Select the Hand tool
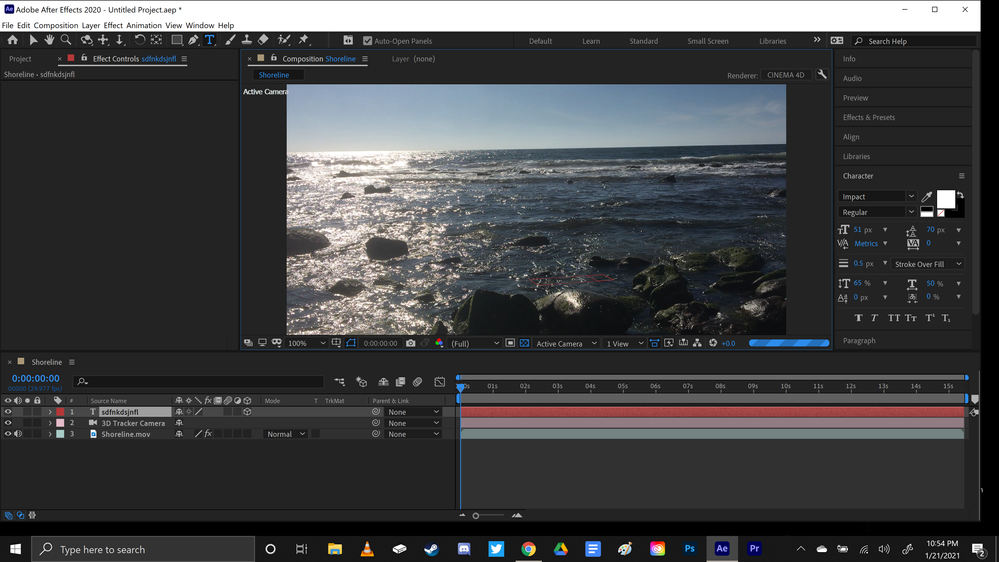The width and height of the screenshot is (999, 562). (x=49, y=40)
